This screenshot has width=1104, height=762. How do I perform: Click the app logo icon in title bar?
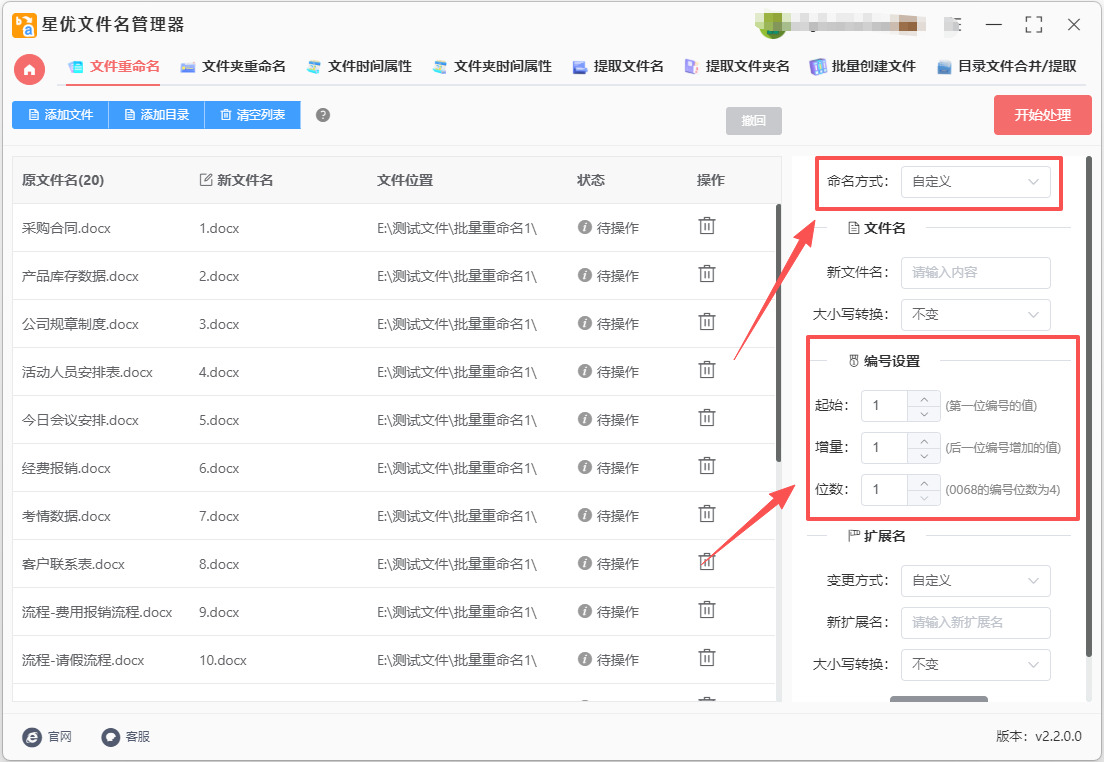tap(24, 25)
